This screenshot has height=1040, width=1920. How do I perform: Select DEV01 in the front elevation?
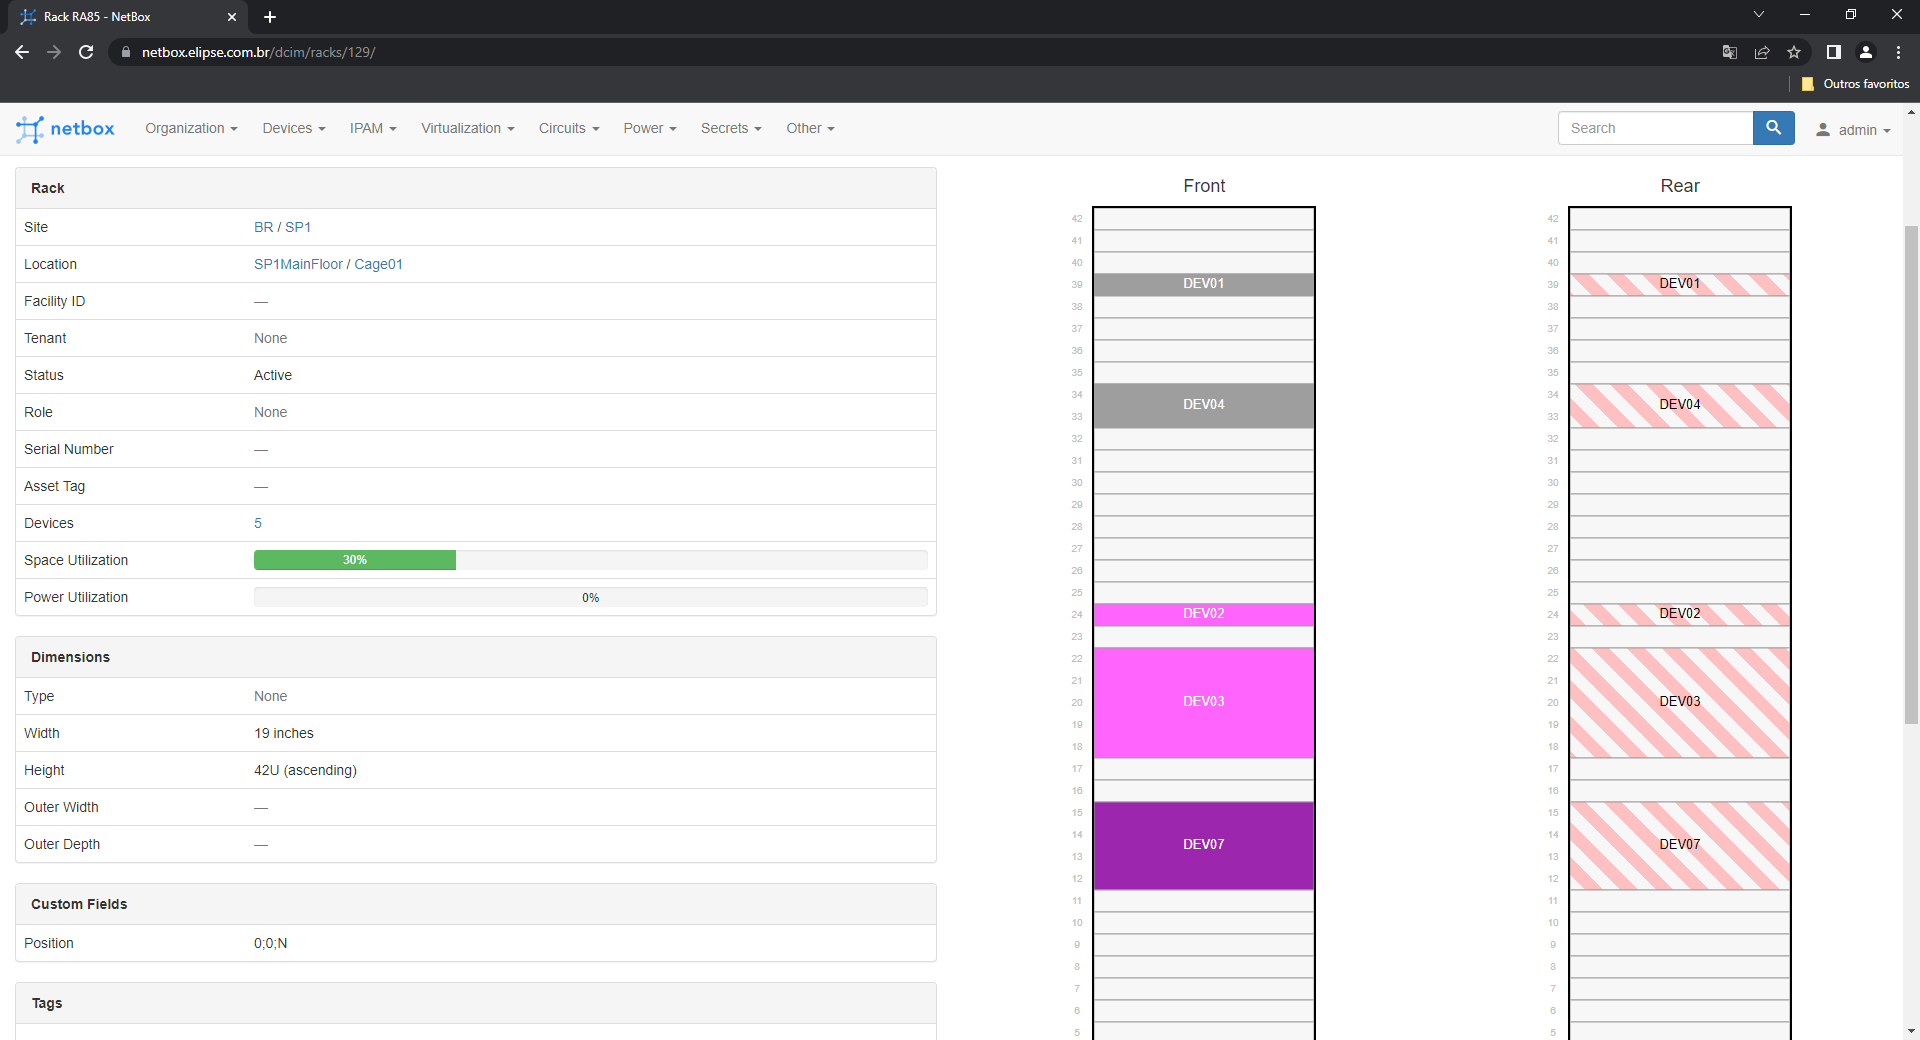pos(1204,284)
